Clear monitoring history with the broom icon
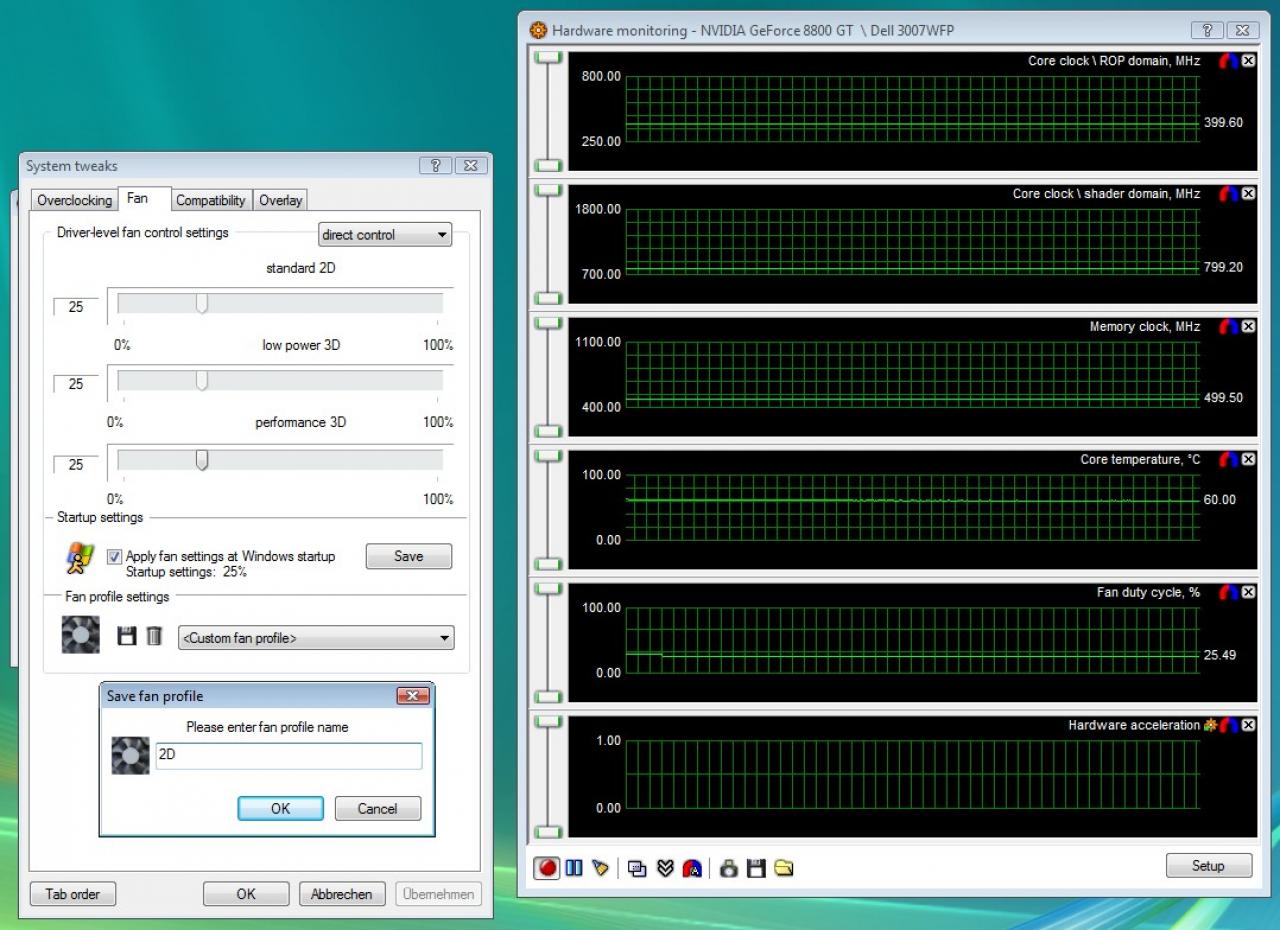The width and height of the screenshot is (1280, 930). (600, 868)
